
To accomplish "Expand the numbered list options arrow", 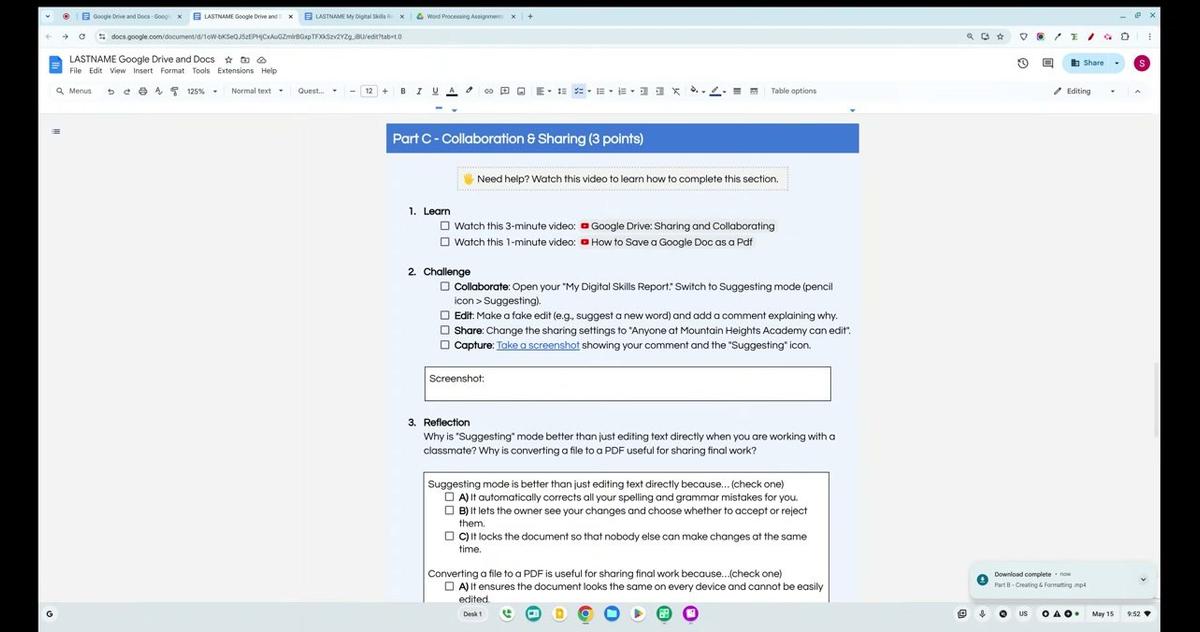I will [x=631, y=91].
